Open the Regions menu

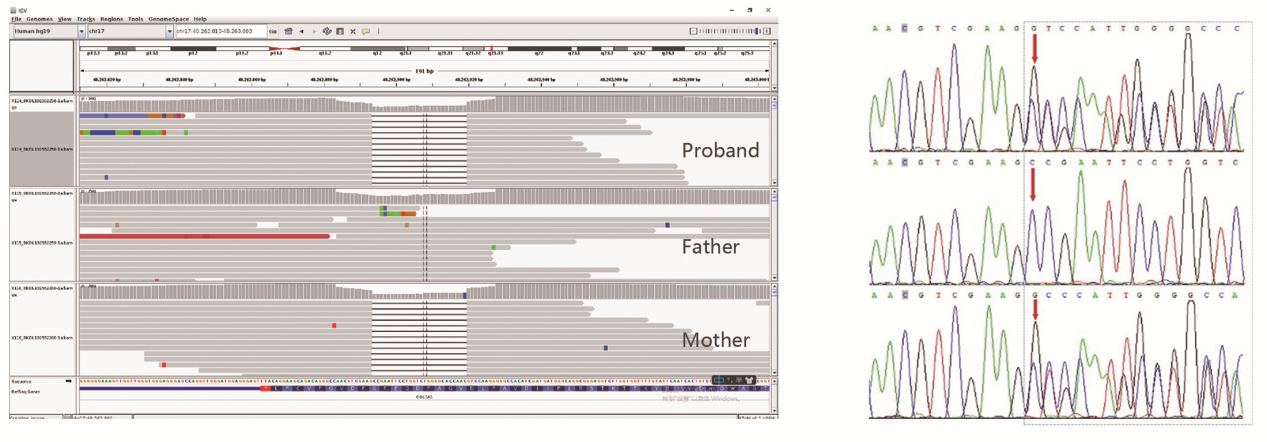(111, 19)
